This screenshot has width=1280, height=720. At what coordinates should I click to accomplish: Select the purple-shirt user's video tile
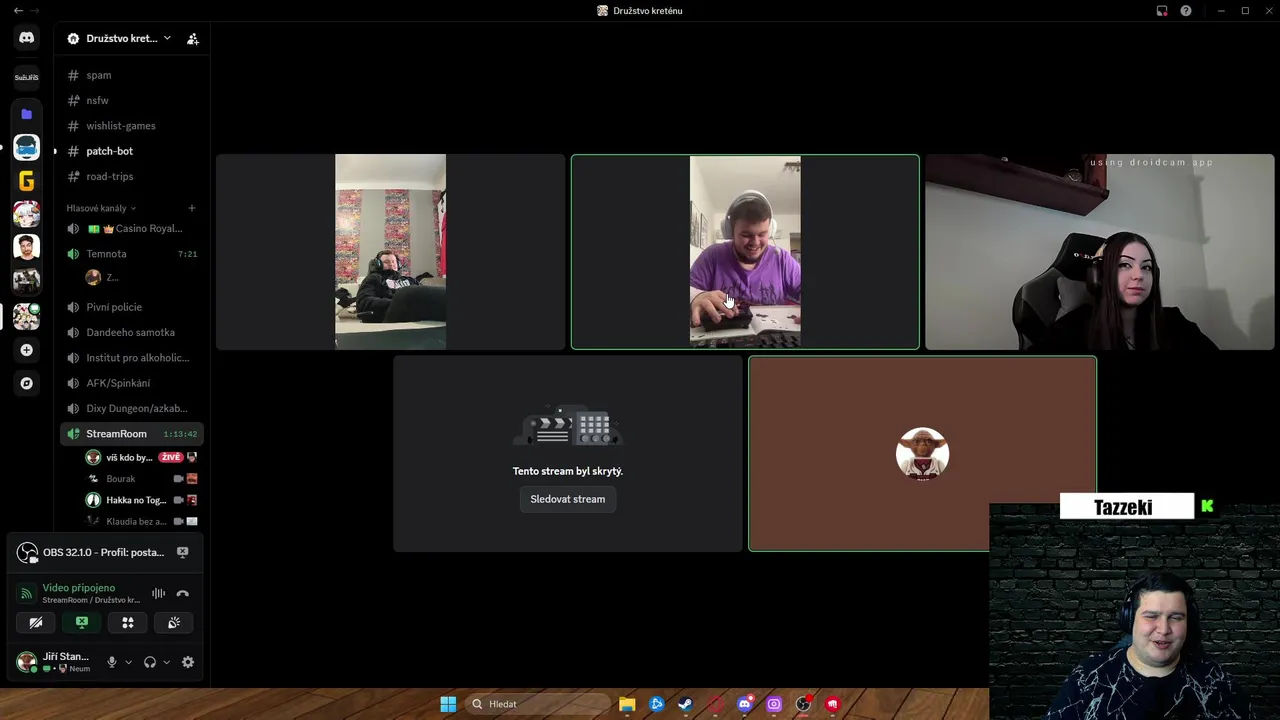(x=745, y=252)
